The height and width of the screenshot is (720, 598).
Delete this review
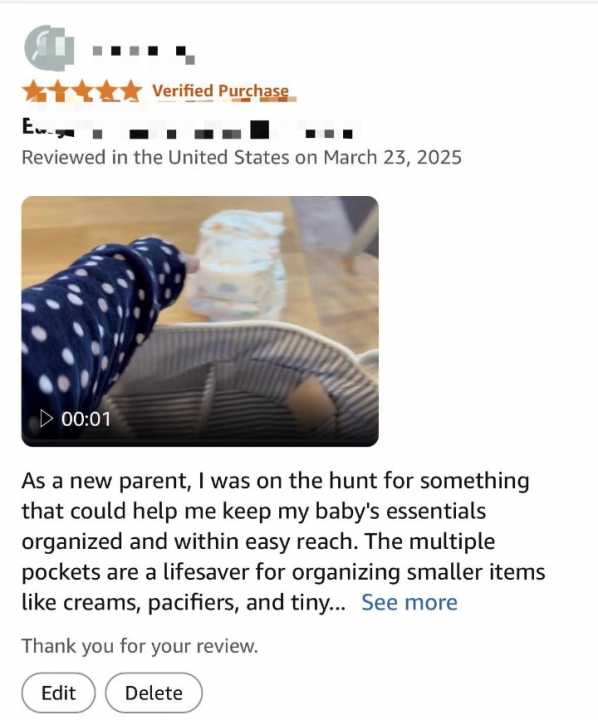point(153,692)
